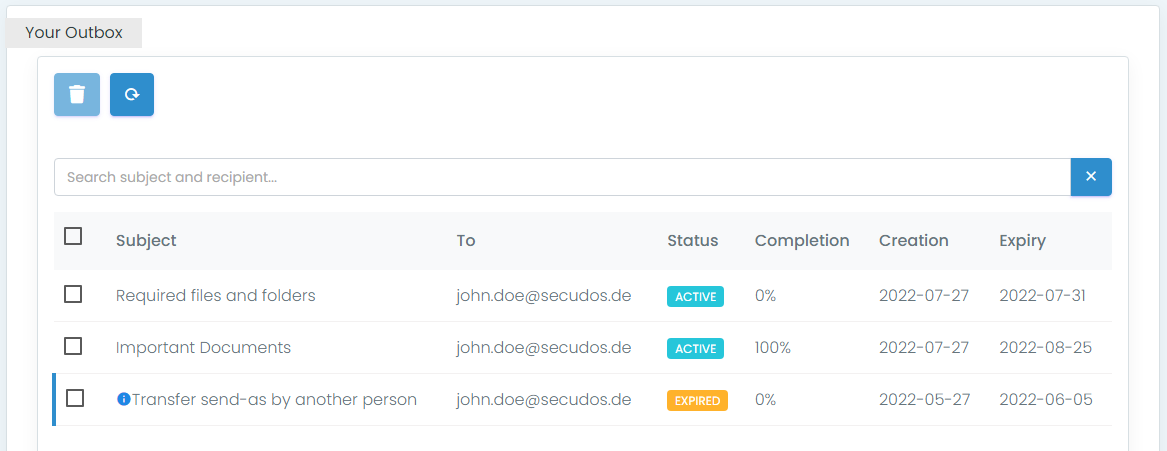Open Required files and folders transfer
Screen dimensions: 1167x451
click(x=215, y=295)
